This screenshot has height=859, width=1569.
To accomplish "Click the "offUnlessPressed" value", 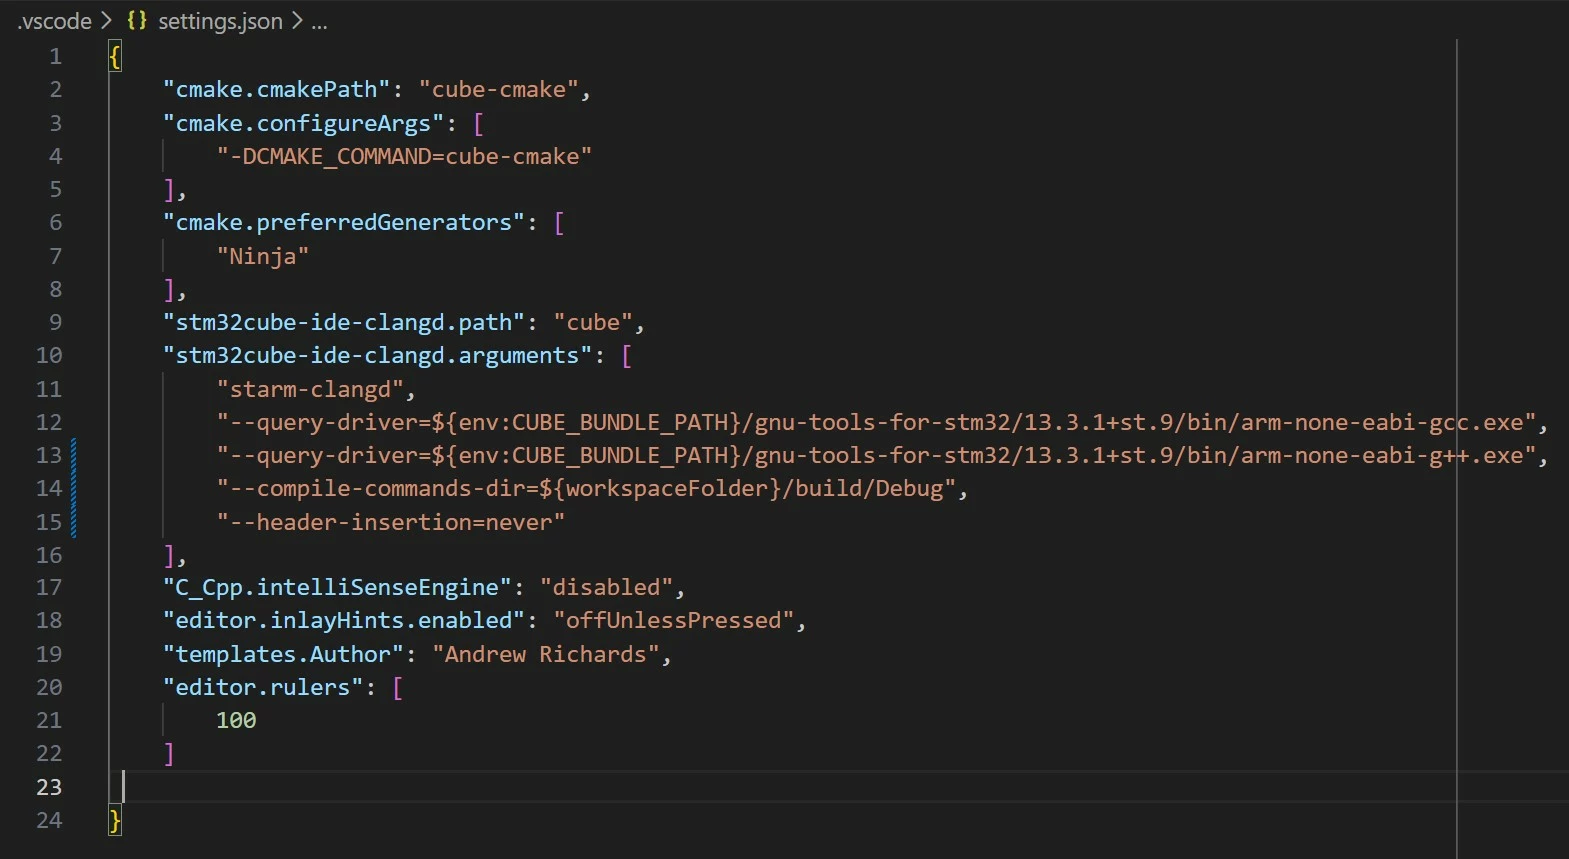I will pos(673,620).
